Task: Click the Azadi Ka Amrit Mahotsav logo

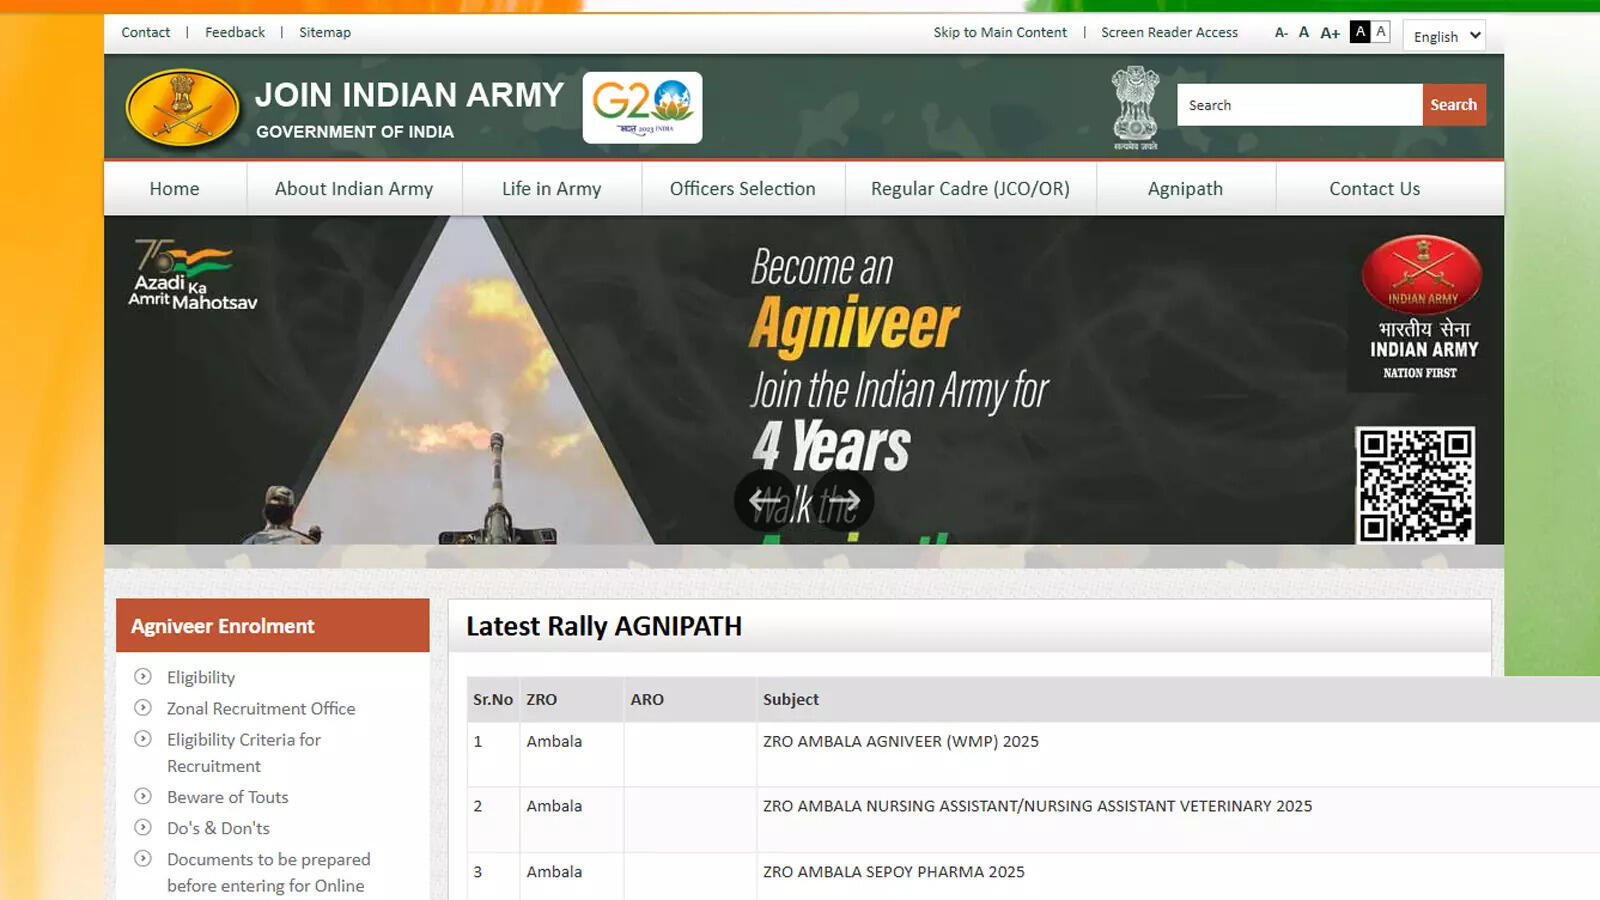Action: [192, 275]
